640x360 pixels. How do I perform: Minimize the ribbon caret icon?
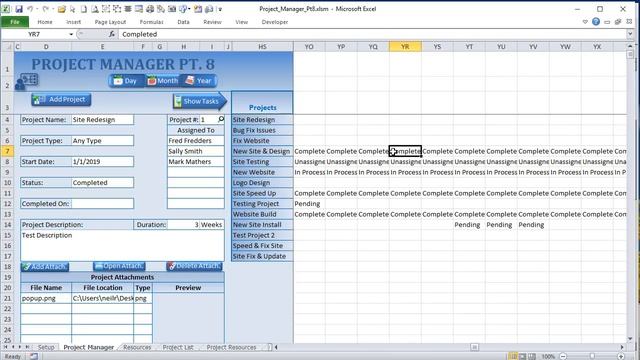[x=585, y=22]
